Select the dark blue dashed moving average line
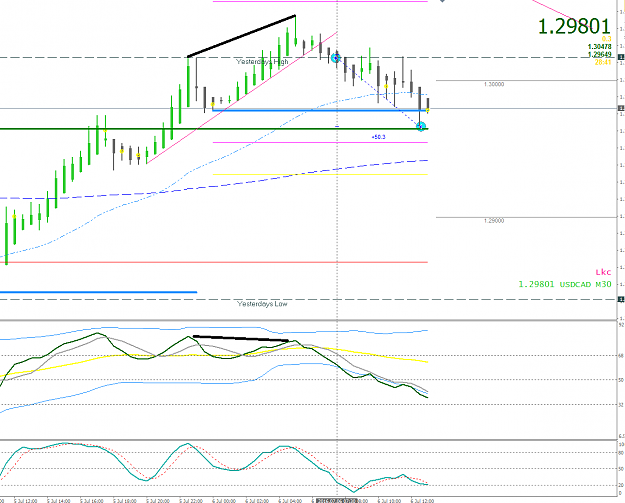 point(215,185)
